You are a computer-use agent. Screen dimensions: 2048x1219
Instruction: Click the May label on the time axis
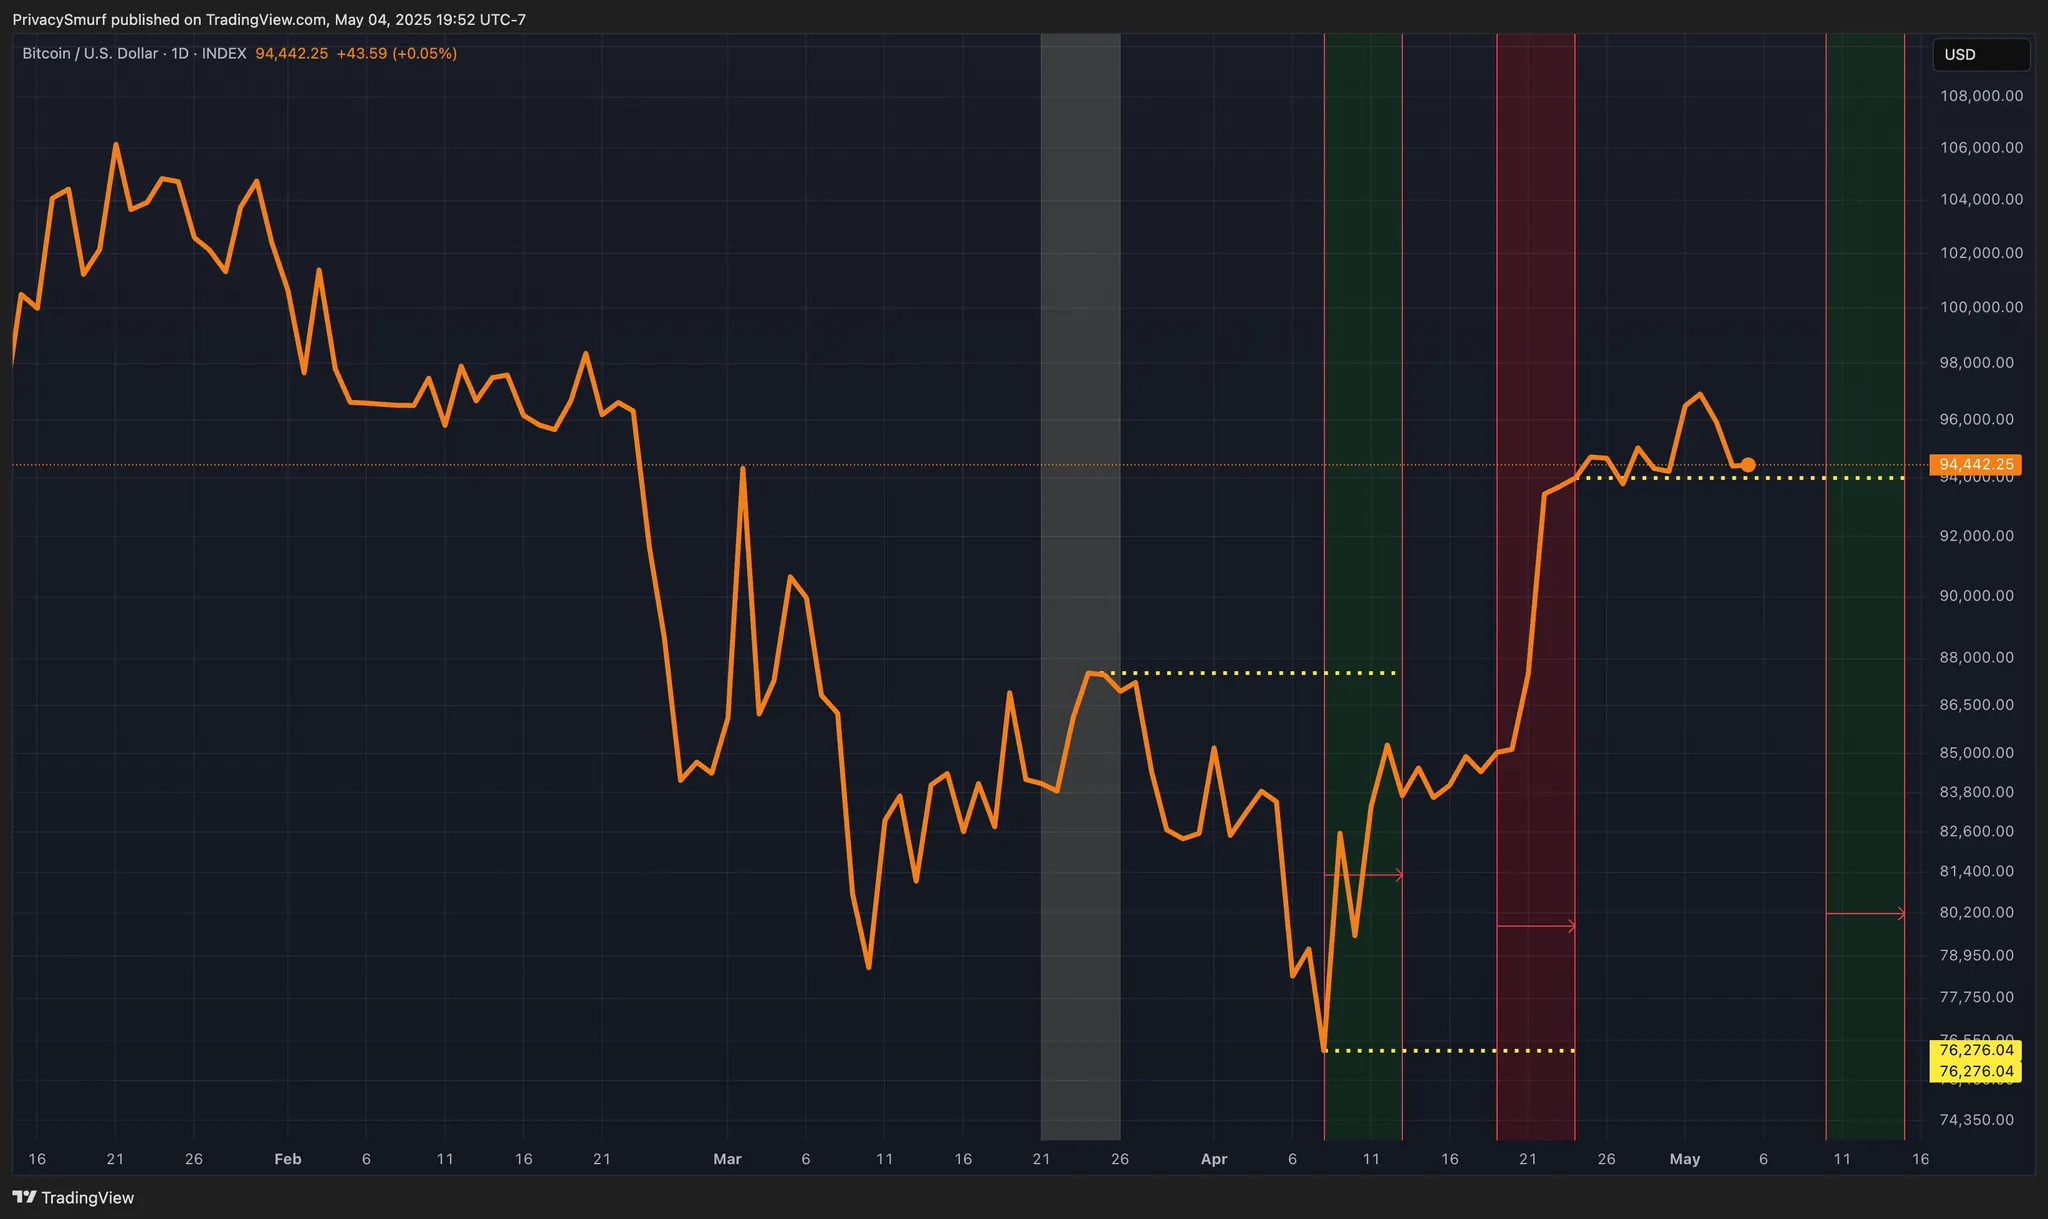(x=1684, y=1159)
